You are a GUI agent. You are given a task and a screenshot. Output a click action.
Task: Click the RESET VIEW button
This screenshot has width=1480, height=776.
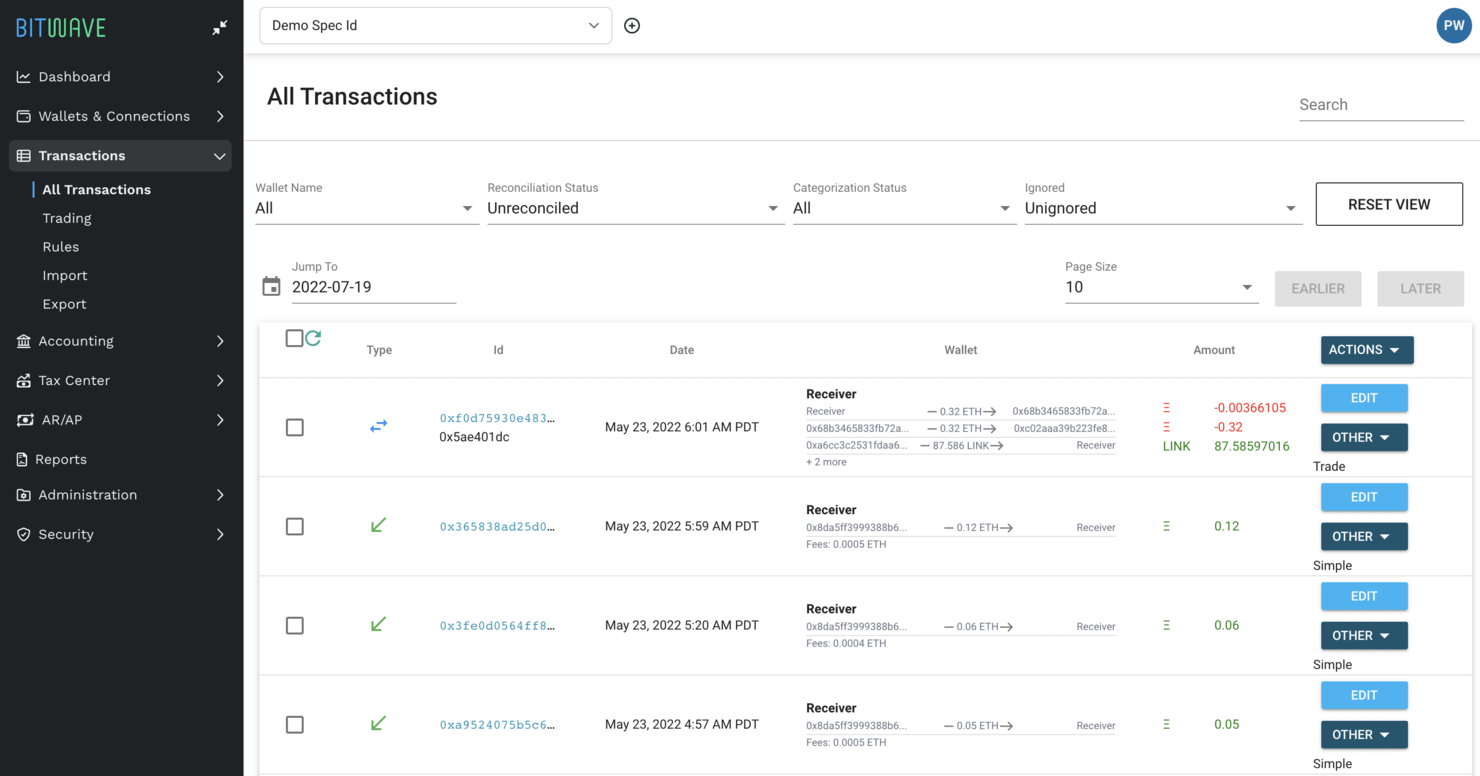point(1389,204)
